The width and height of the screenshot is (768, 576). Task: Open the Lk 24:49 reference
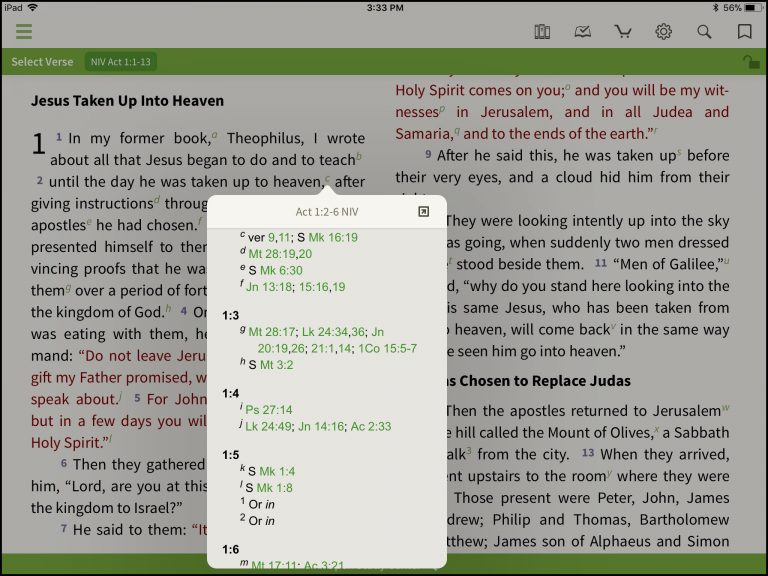pyautogui.click(x=268, y=426)
